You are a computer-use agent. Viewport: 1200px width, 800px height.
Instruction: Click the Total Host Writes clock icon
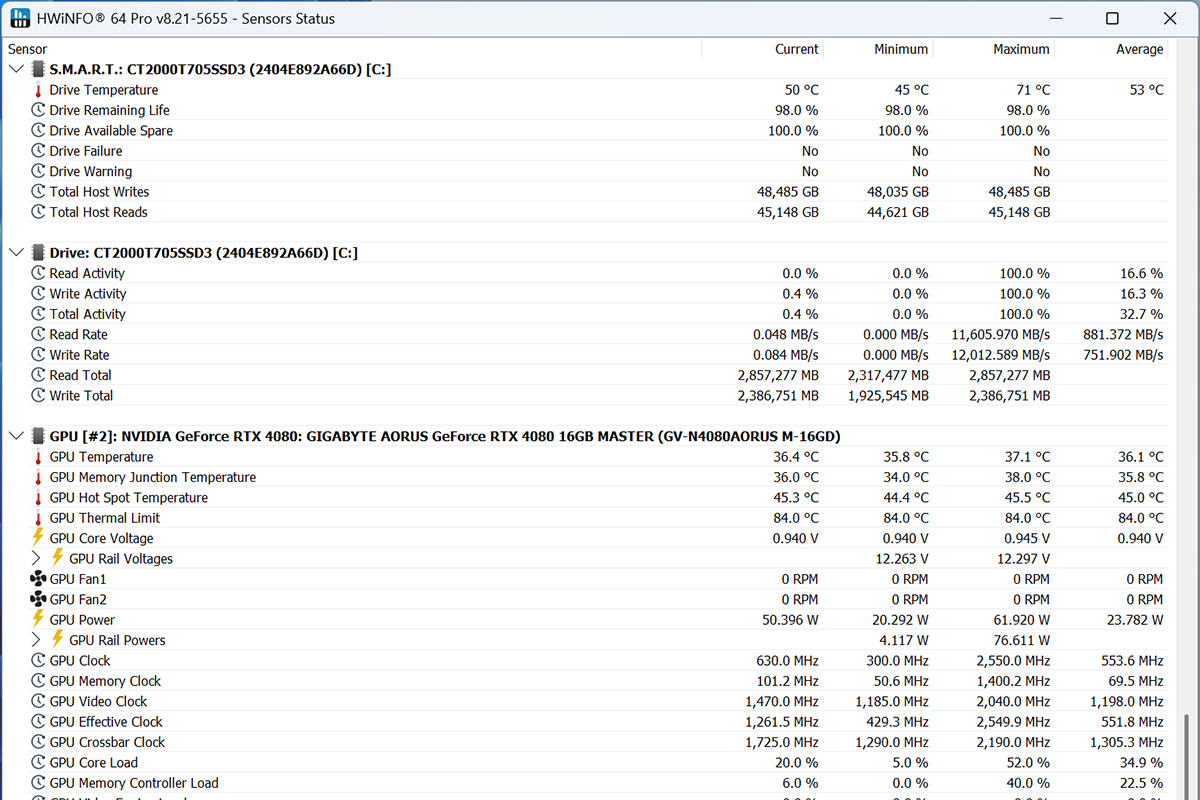click(x=39, y=192)
